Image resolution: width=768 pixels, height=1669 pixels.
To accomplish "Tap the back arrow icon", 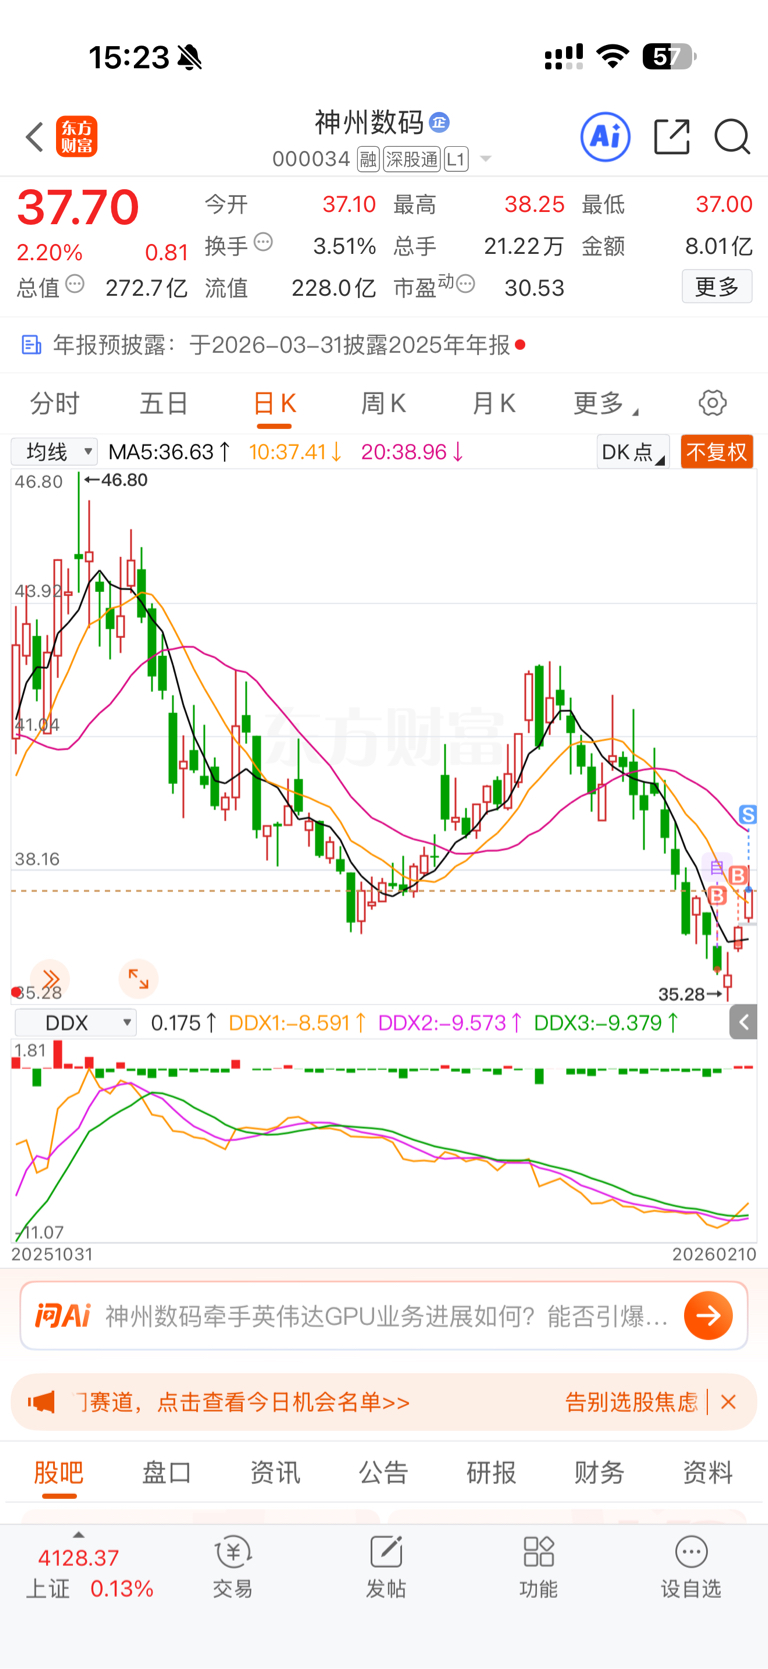I will tap(35, 137).
